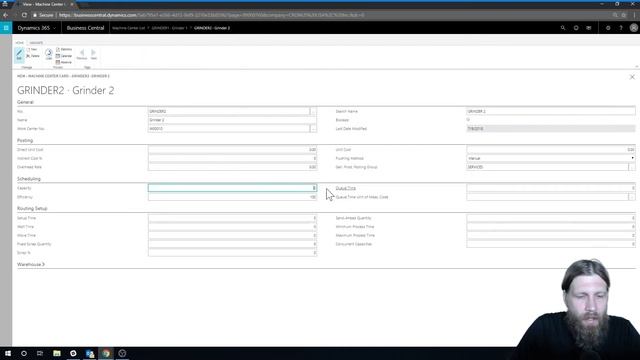This screenshot has width=640, height=360.
Task: Click into the Direct Unit Cost field
Action: [232, 150]
